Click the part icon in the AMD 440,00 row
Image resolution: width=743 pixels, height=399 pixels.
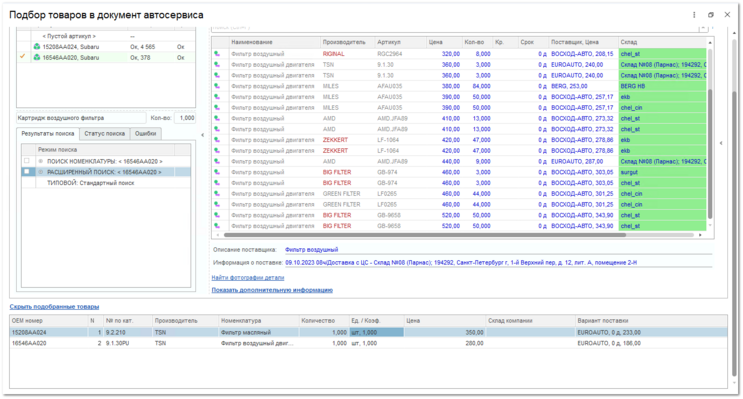217,162
